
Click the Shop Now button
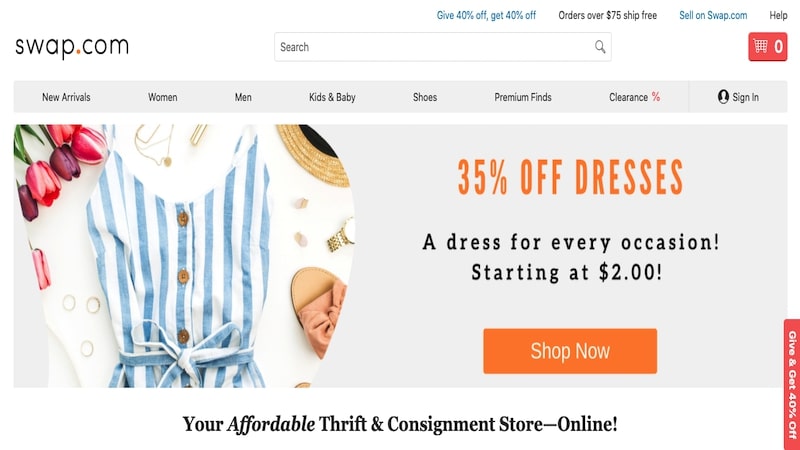(x=570, y=351)
